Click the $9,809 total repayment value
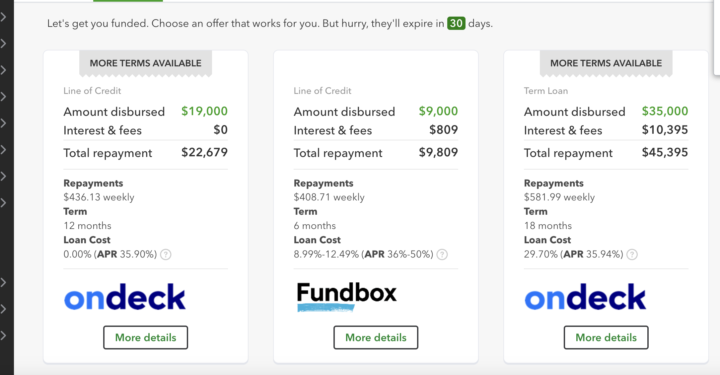The height and width of the screenshot is (375, 720). click(438, 152)
